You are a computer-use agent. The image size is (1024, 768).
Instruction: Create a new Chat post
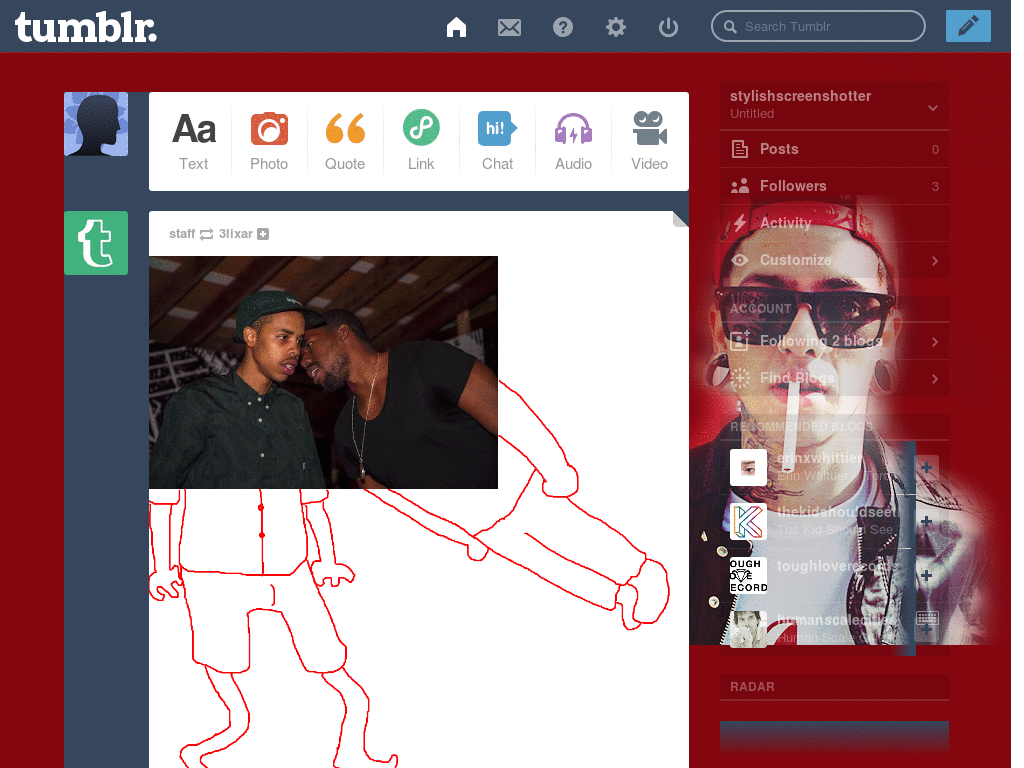pos(497,142)
